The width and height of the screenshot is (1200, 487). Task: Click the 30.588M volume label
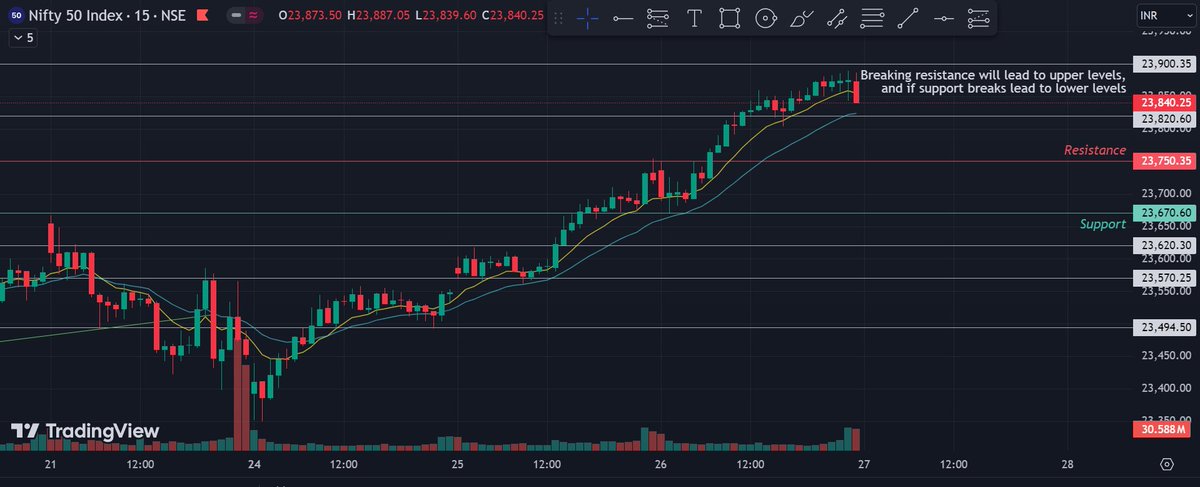click(x=1161, y=429)
